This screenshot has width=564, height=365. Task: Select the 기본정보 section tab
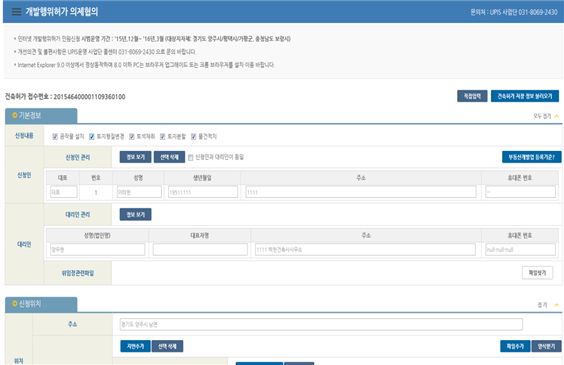41,115
